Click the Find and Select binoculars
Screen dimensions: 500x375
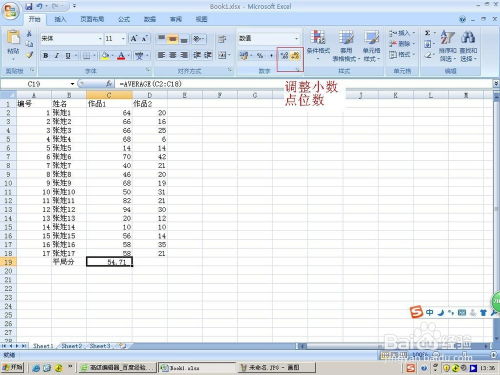click(468, 46)
